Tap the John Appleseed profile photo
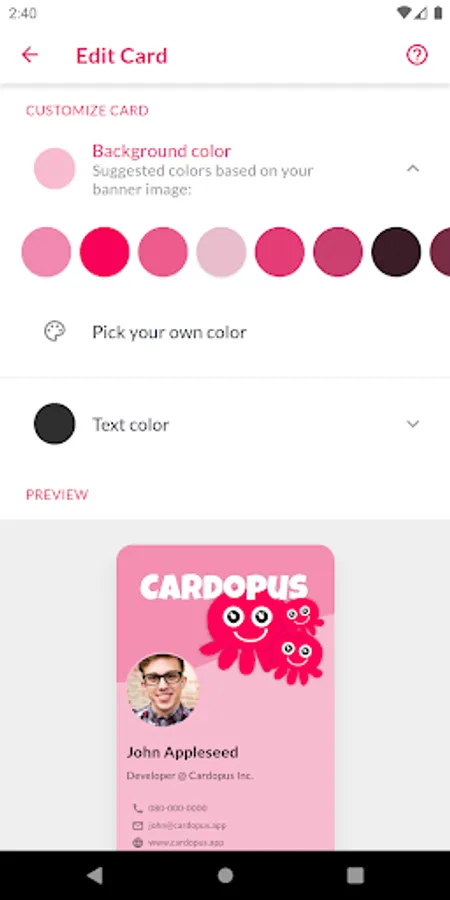450x900 pixels. 163,690
